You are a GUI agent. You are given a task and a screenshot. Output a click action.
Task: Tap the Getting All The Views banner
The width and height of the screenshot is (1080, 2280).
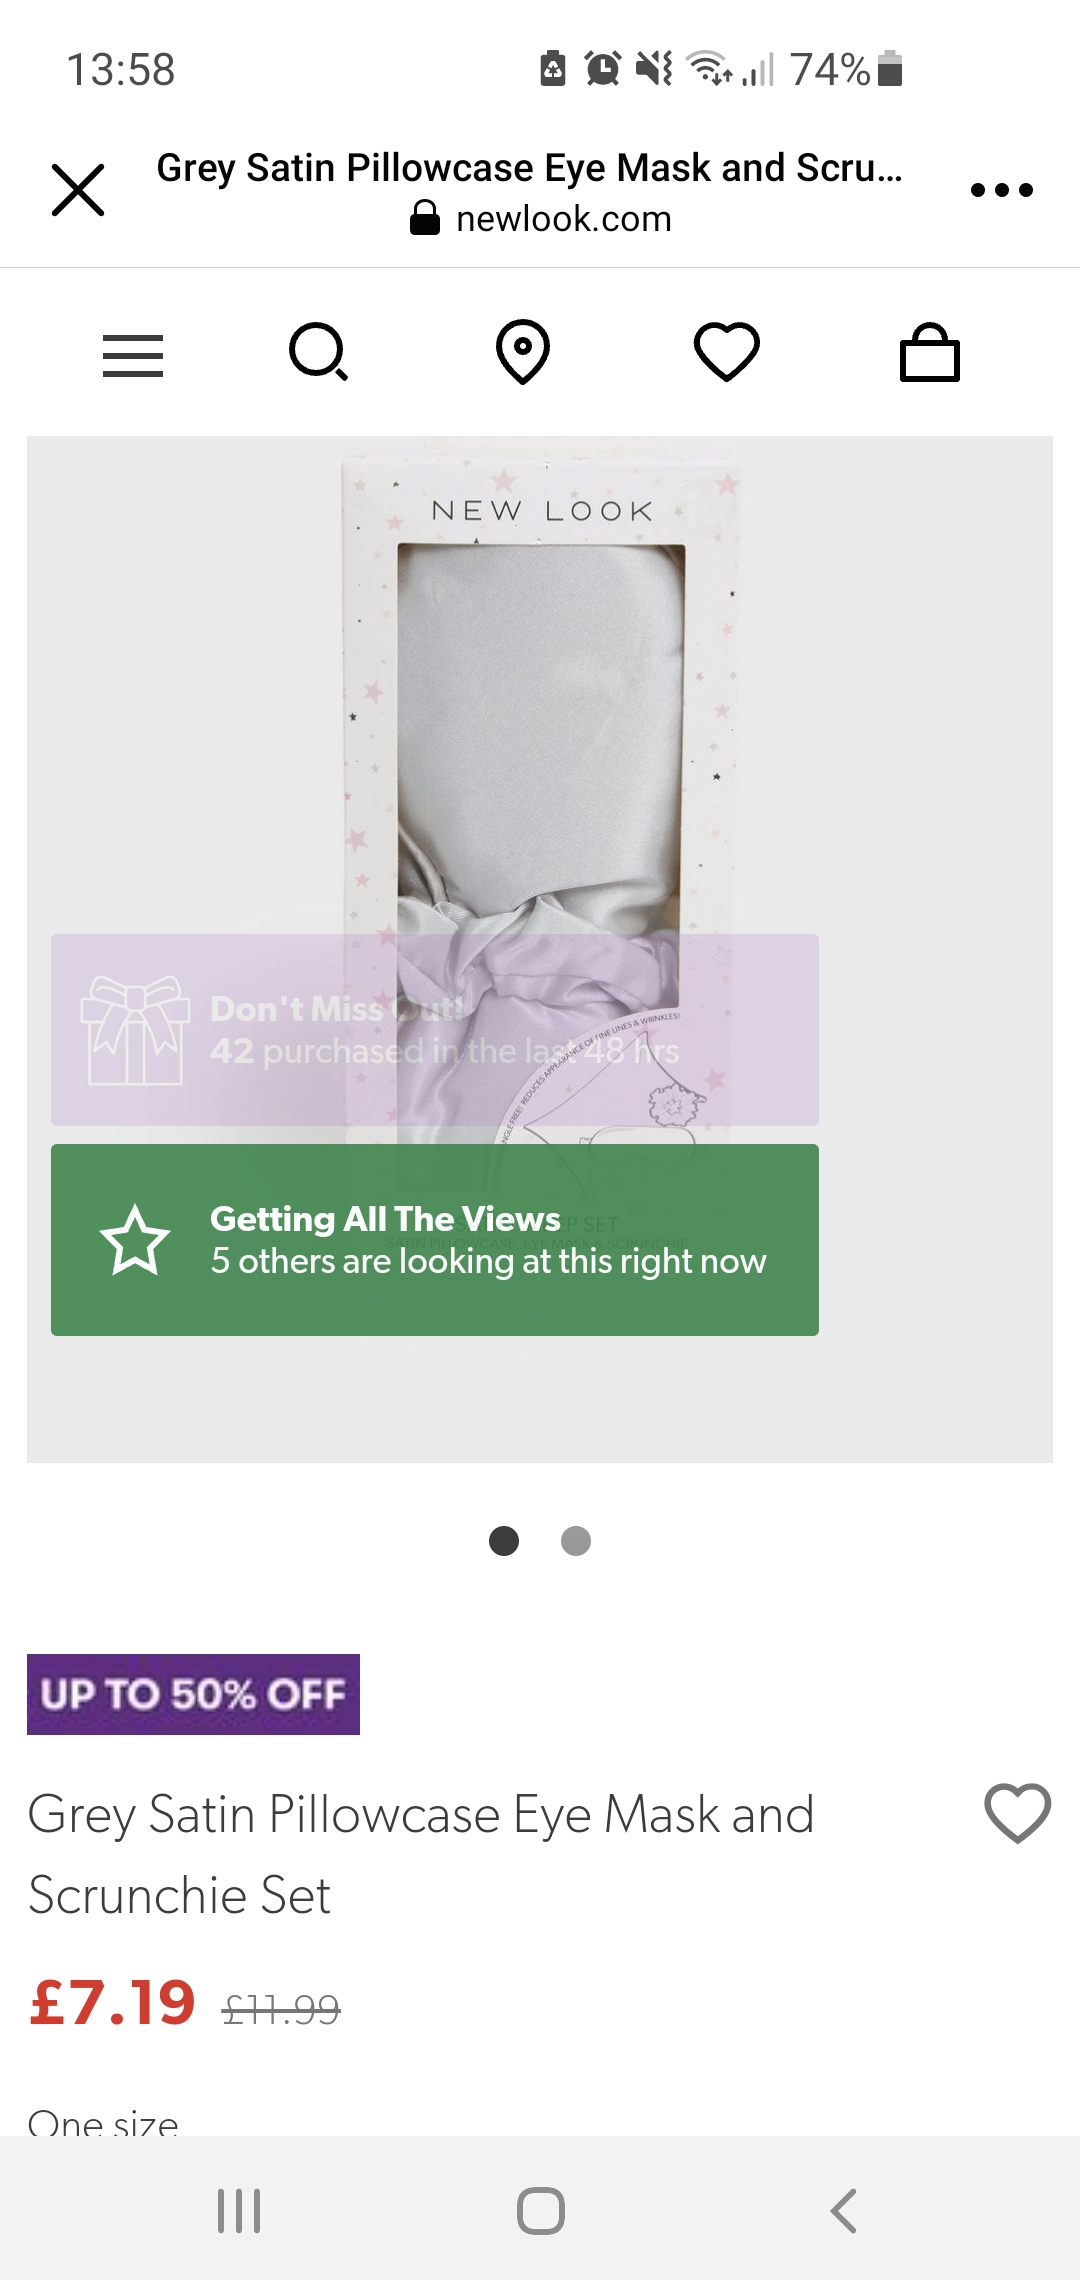click(x=435, y=1240)
